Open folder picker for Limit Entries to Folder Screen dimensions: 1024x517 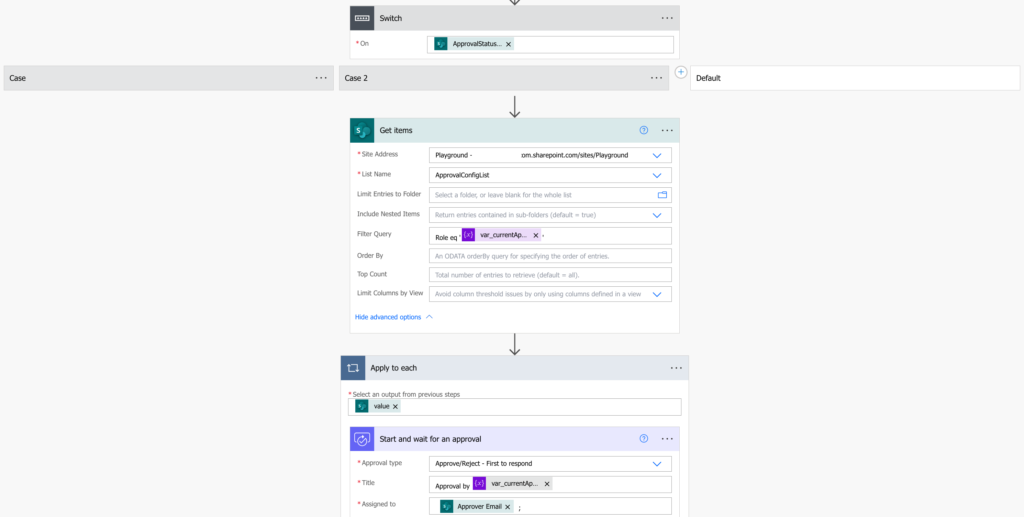(662, 195)
